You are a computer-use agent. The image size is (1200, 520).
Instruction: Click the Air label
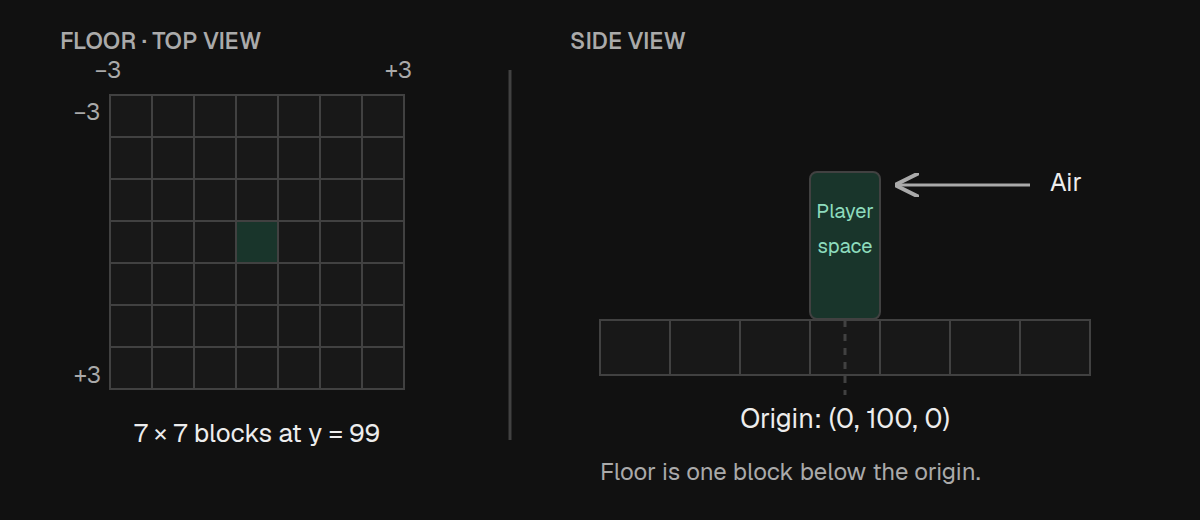[1066, 183]
